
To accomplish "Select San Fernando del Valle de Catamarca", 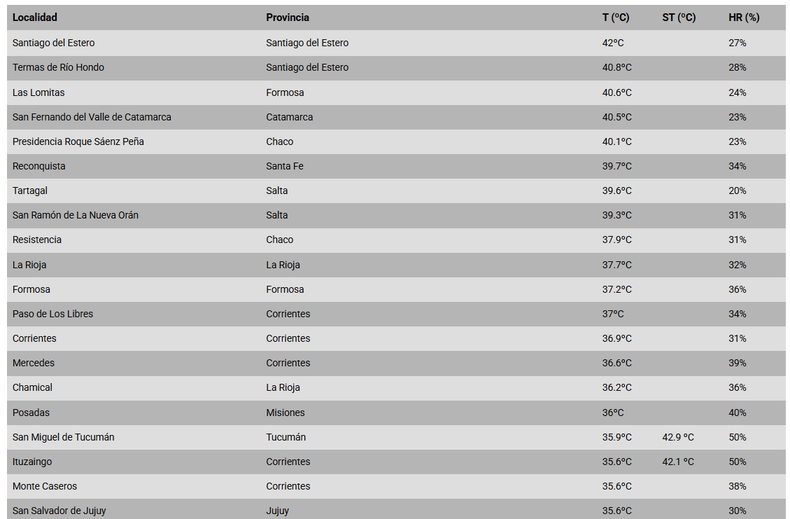I will pos(92,117).
